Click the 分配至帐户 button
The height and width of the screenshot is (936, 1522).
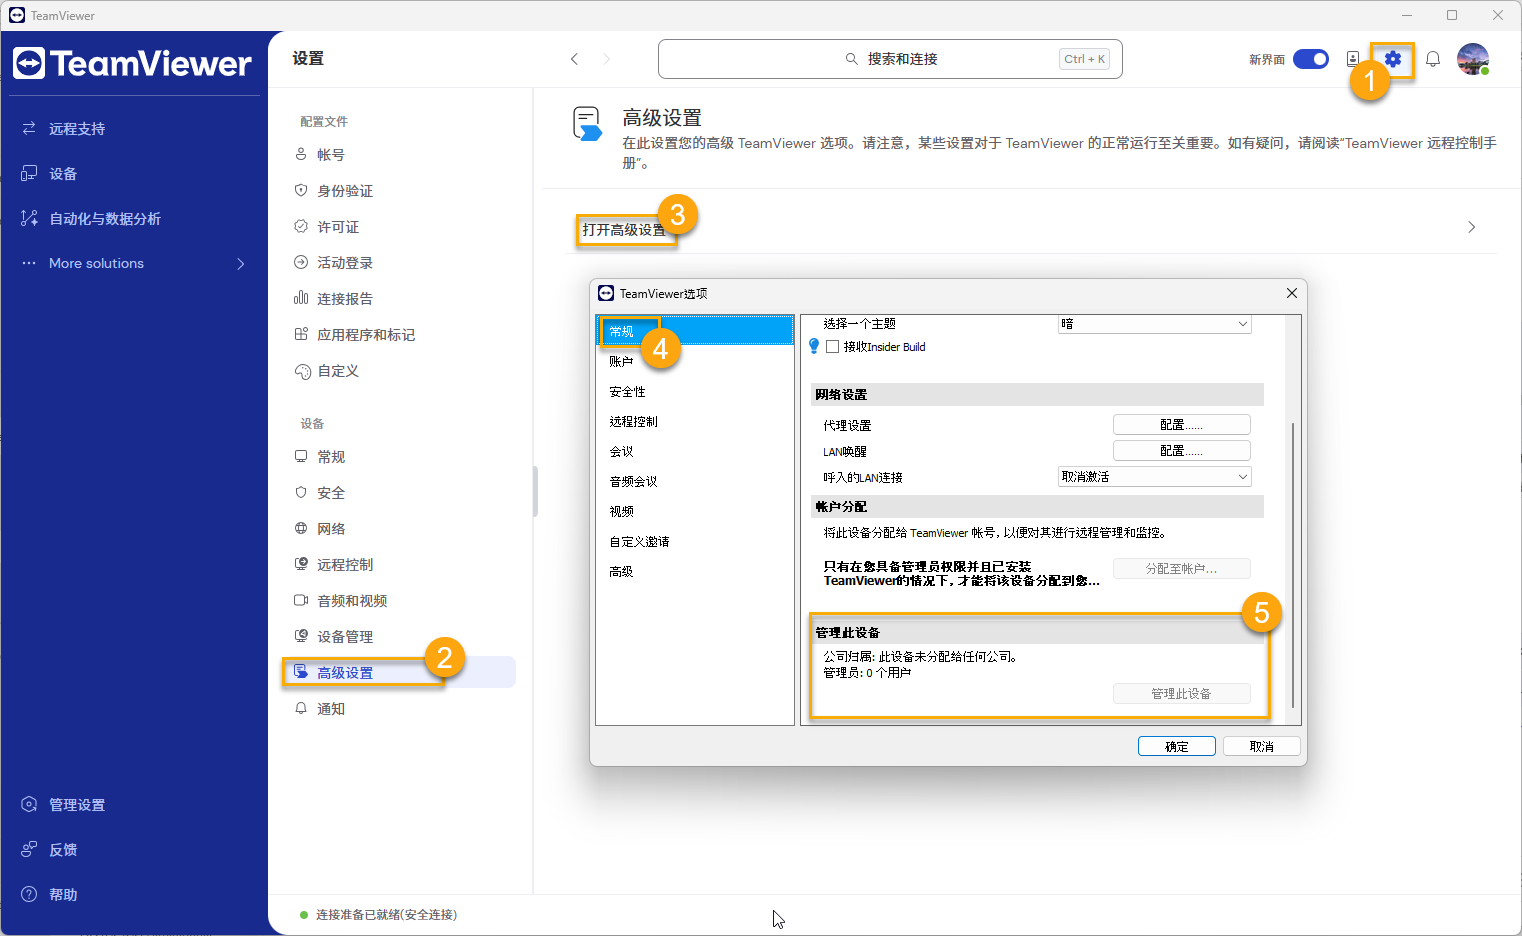coord(1182,568)
